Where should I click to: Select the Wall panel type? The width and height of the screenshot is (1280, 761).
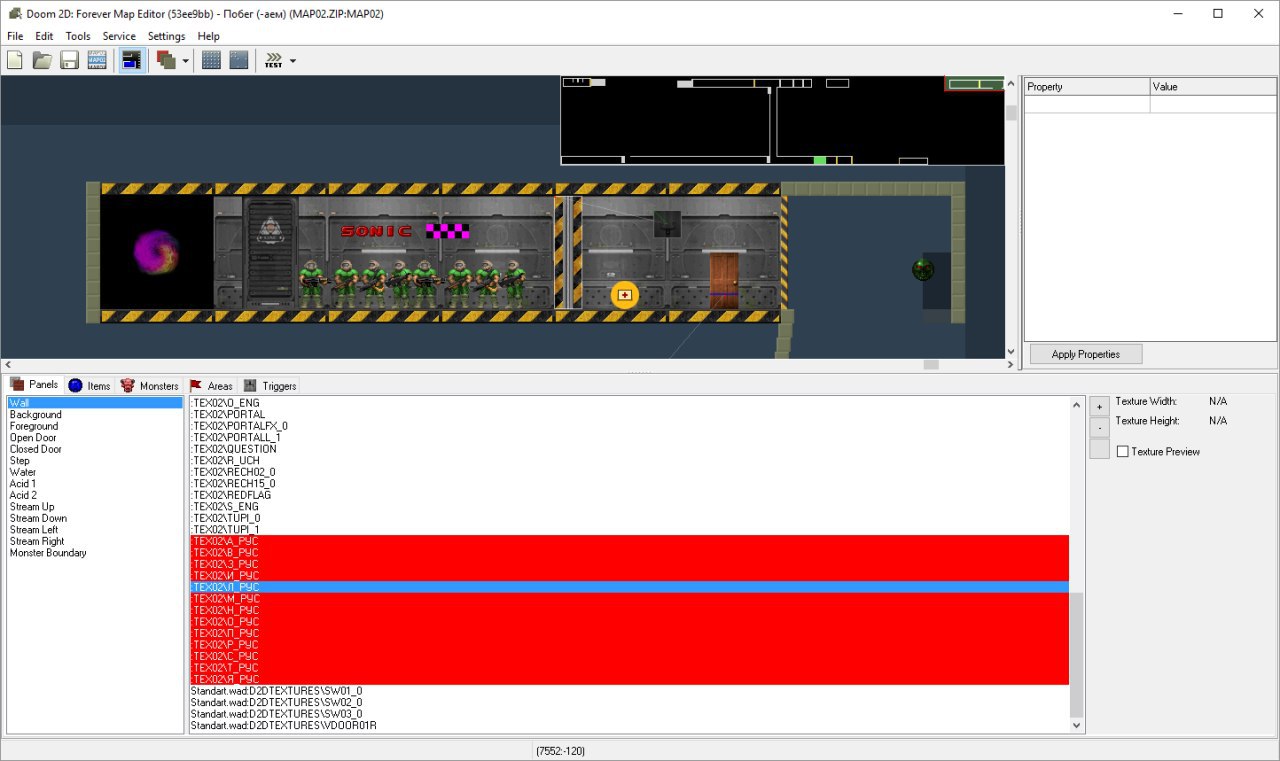[95, 403]
